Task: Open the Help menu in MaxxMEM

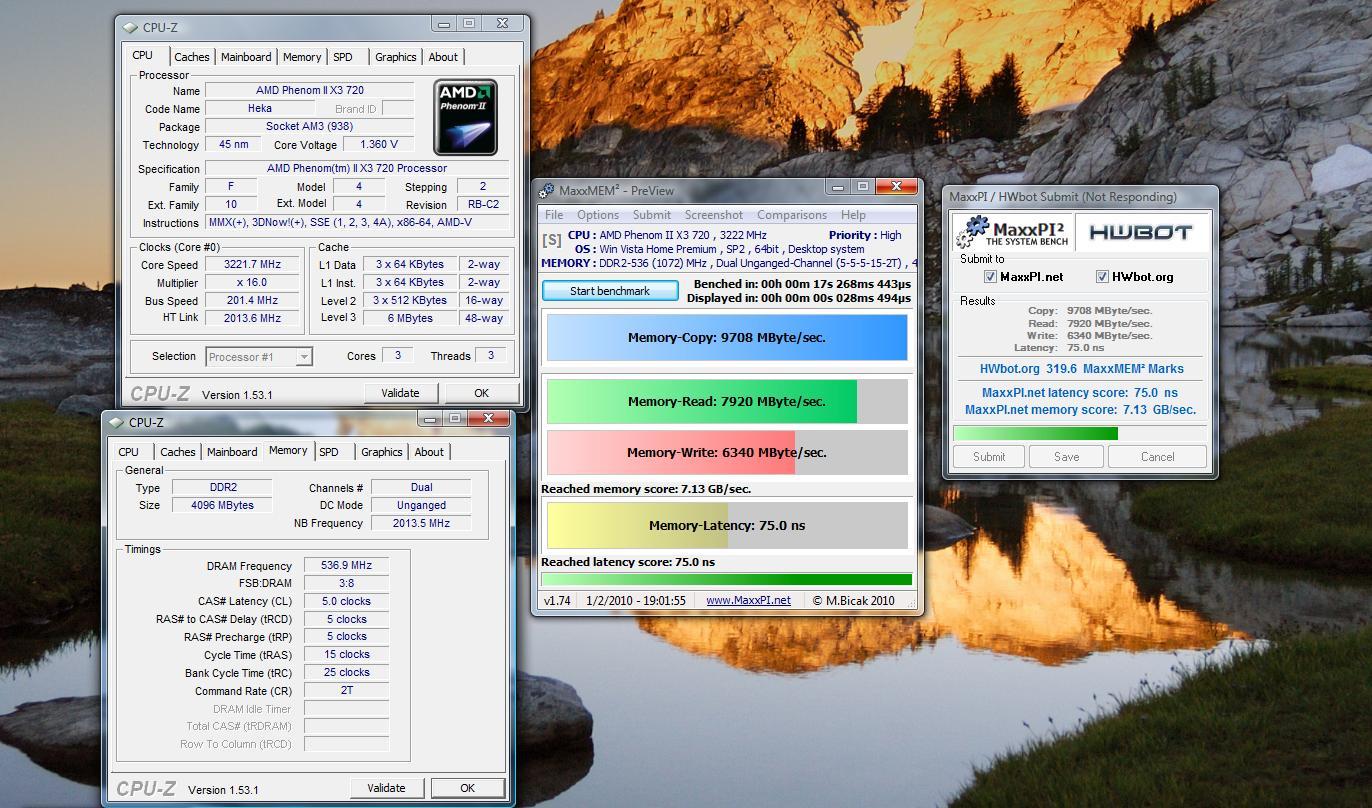Action: click(853, 215)
